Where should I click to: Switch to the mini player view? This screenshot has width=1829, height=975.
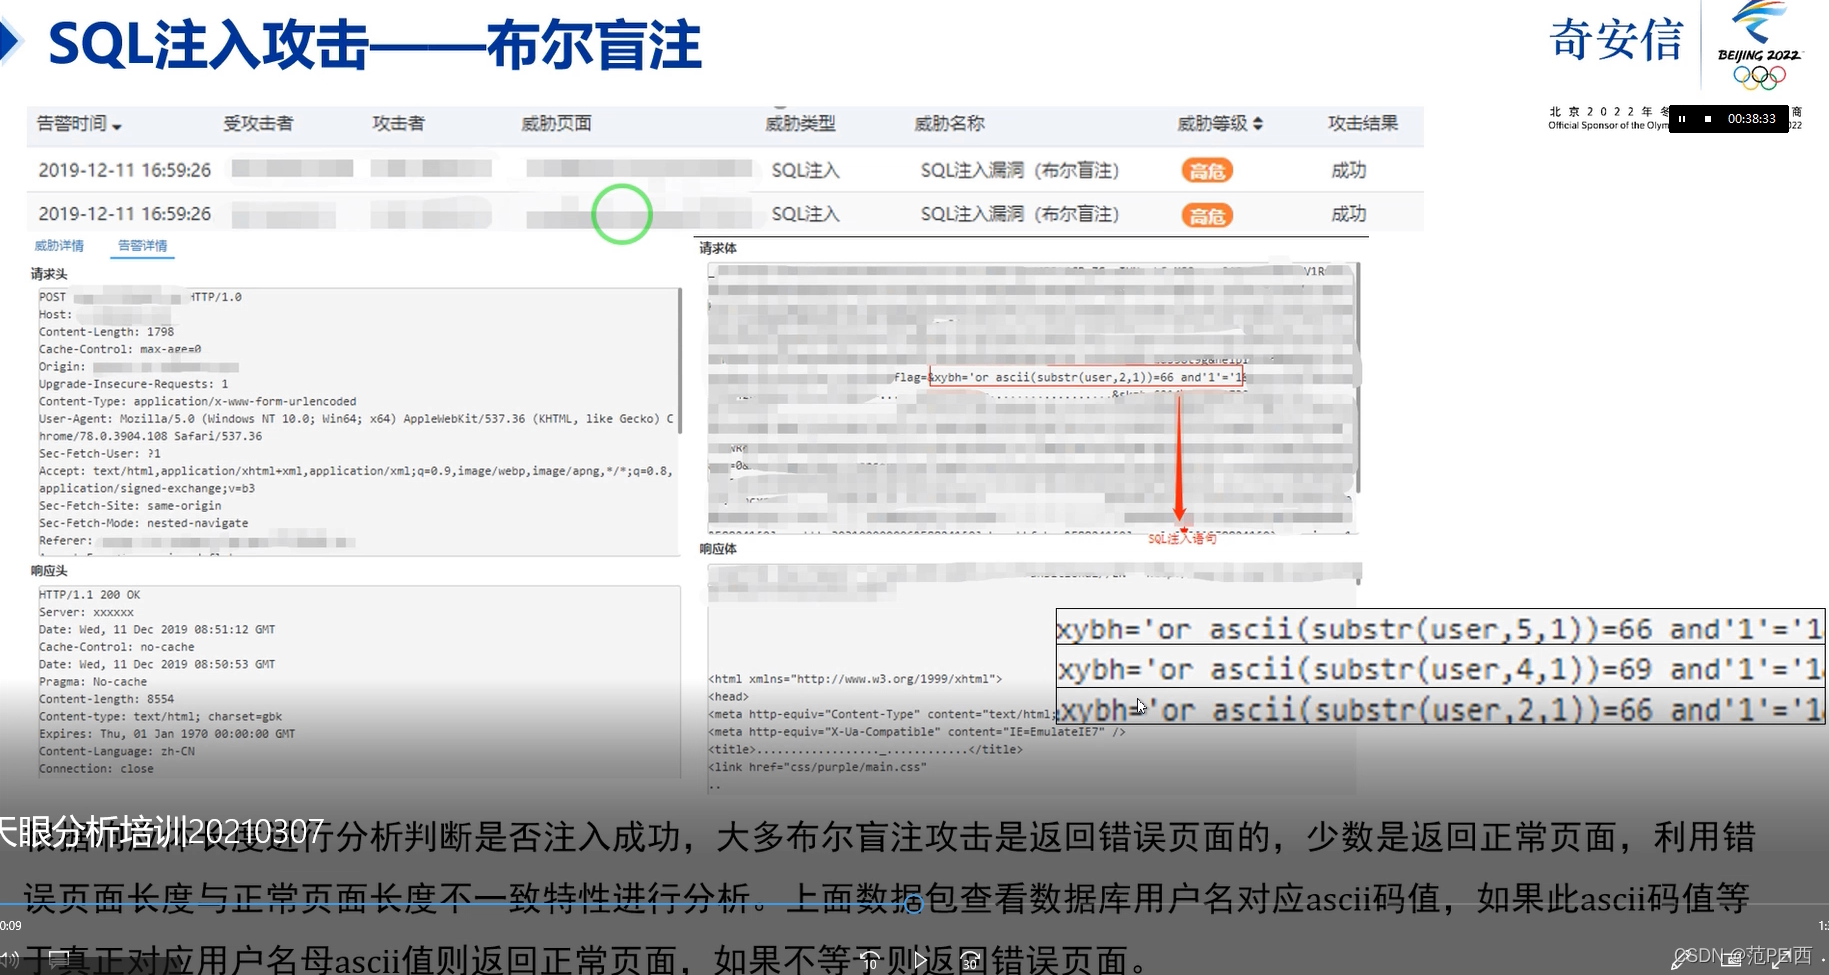(1732, 960)
